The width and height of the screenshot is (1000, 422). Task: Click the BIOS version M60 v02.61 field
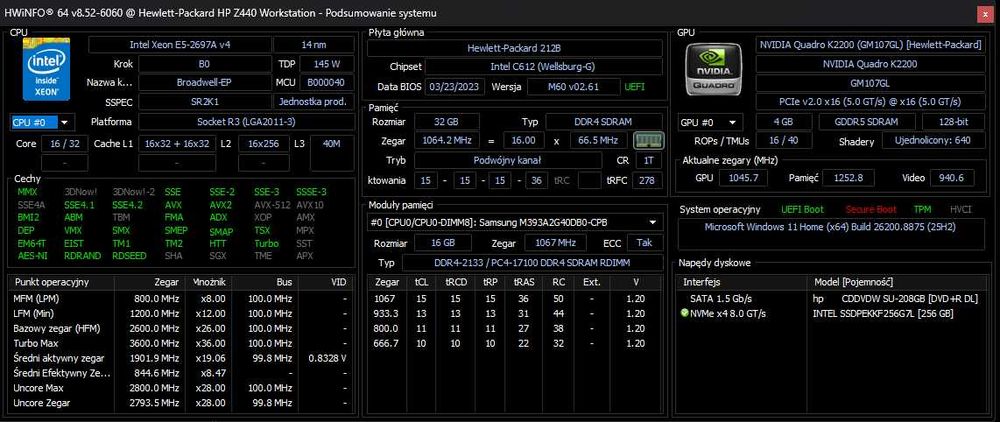[573, 87]
